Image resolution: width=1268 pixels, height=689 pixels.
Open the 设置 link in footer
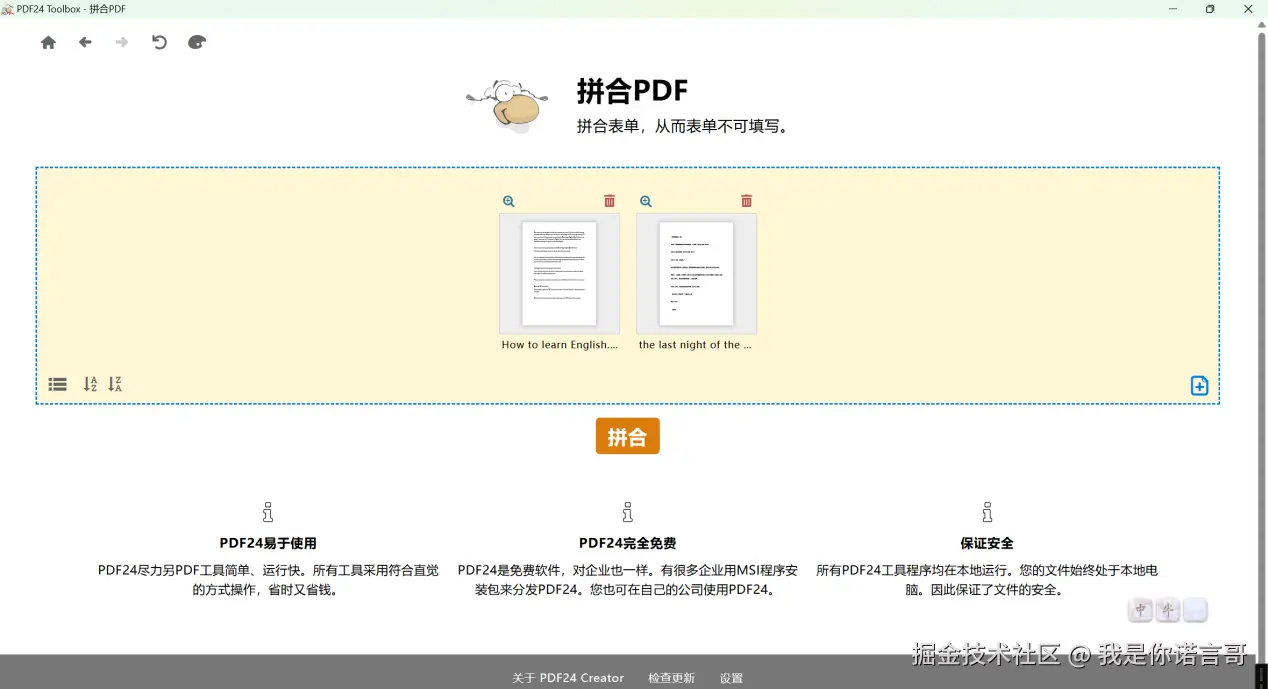pos(731,678)
